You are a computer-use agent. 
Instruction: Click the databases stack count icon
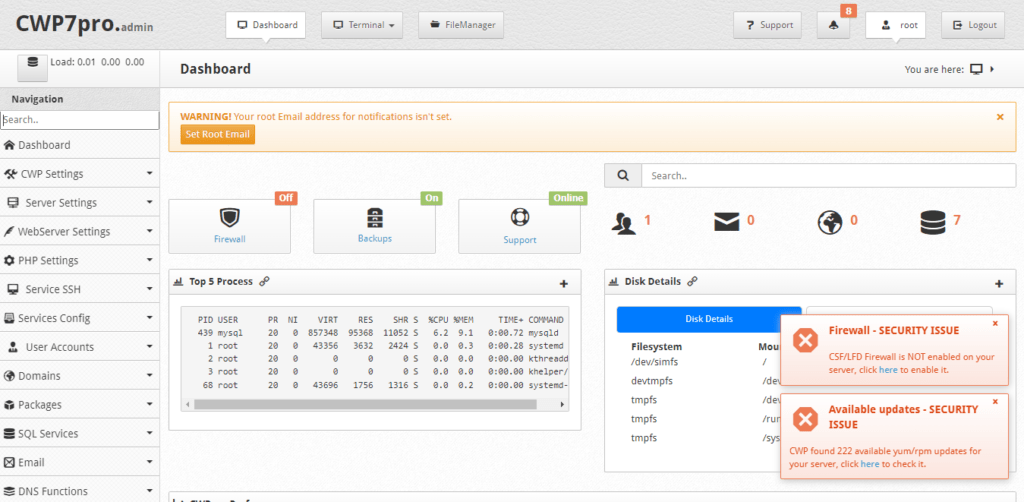click(x=933, y=223)
